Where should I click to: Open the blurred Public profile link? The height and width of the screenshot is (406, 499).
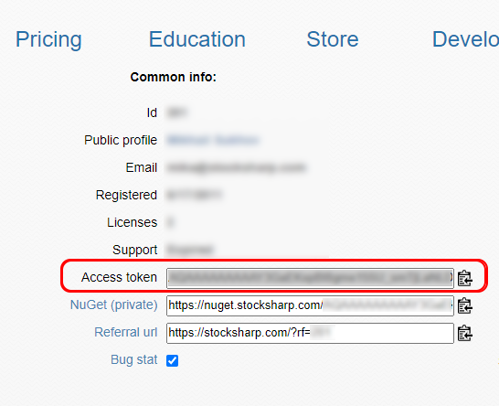(x=213, y=140)
